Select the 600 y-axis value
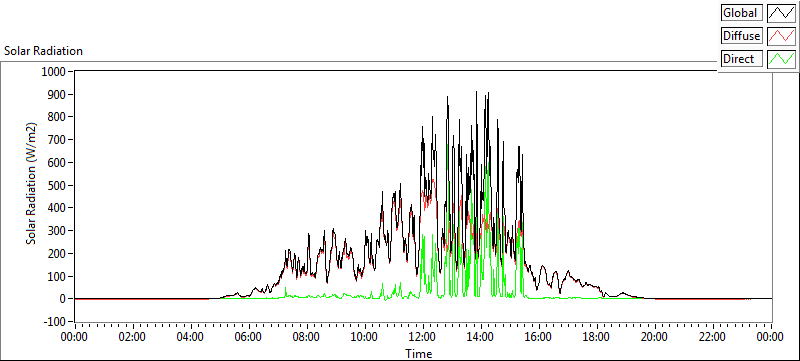 coord(56,163)
